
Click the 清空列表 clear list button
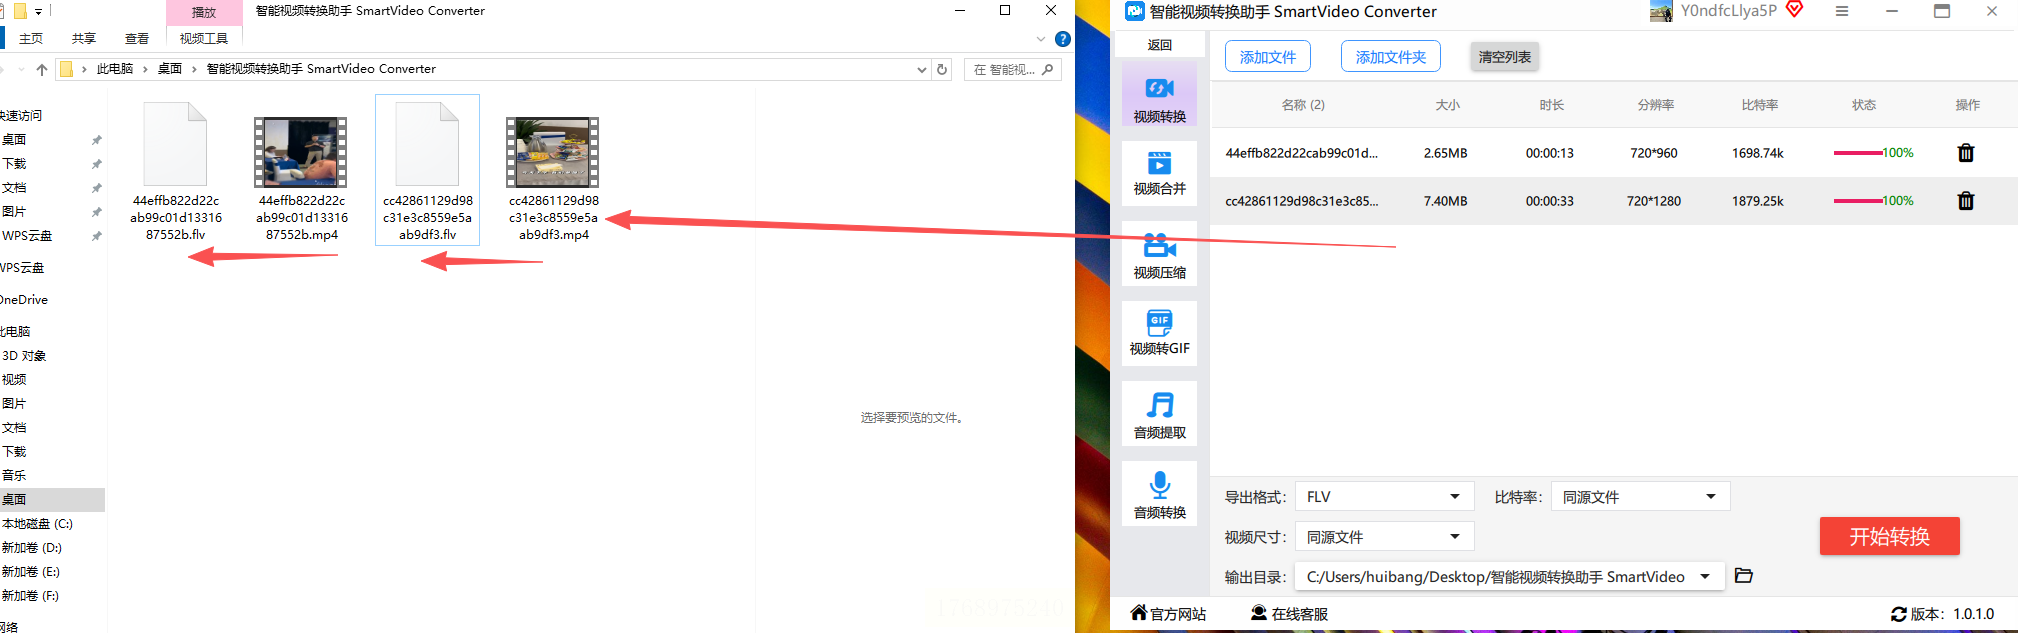point(1504,57)
